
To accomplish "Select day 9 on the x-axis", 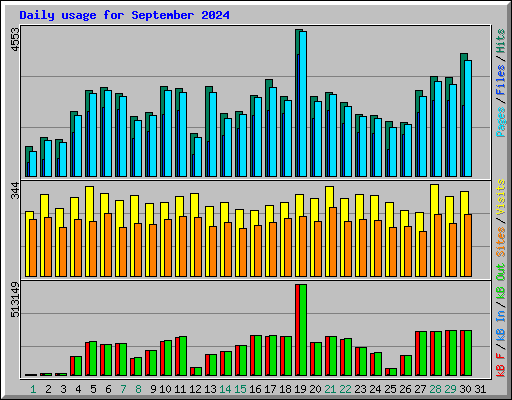I will 153,389.
